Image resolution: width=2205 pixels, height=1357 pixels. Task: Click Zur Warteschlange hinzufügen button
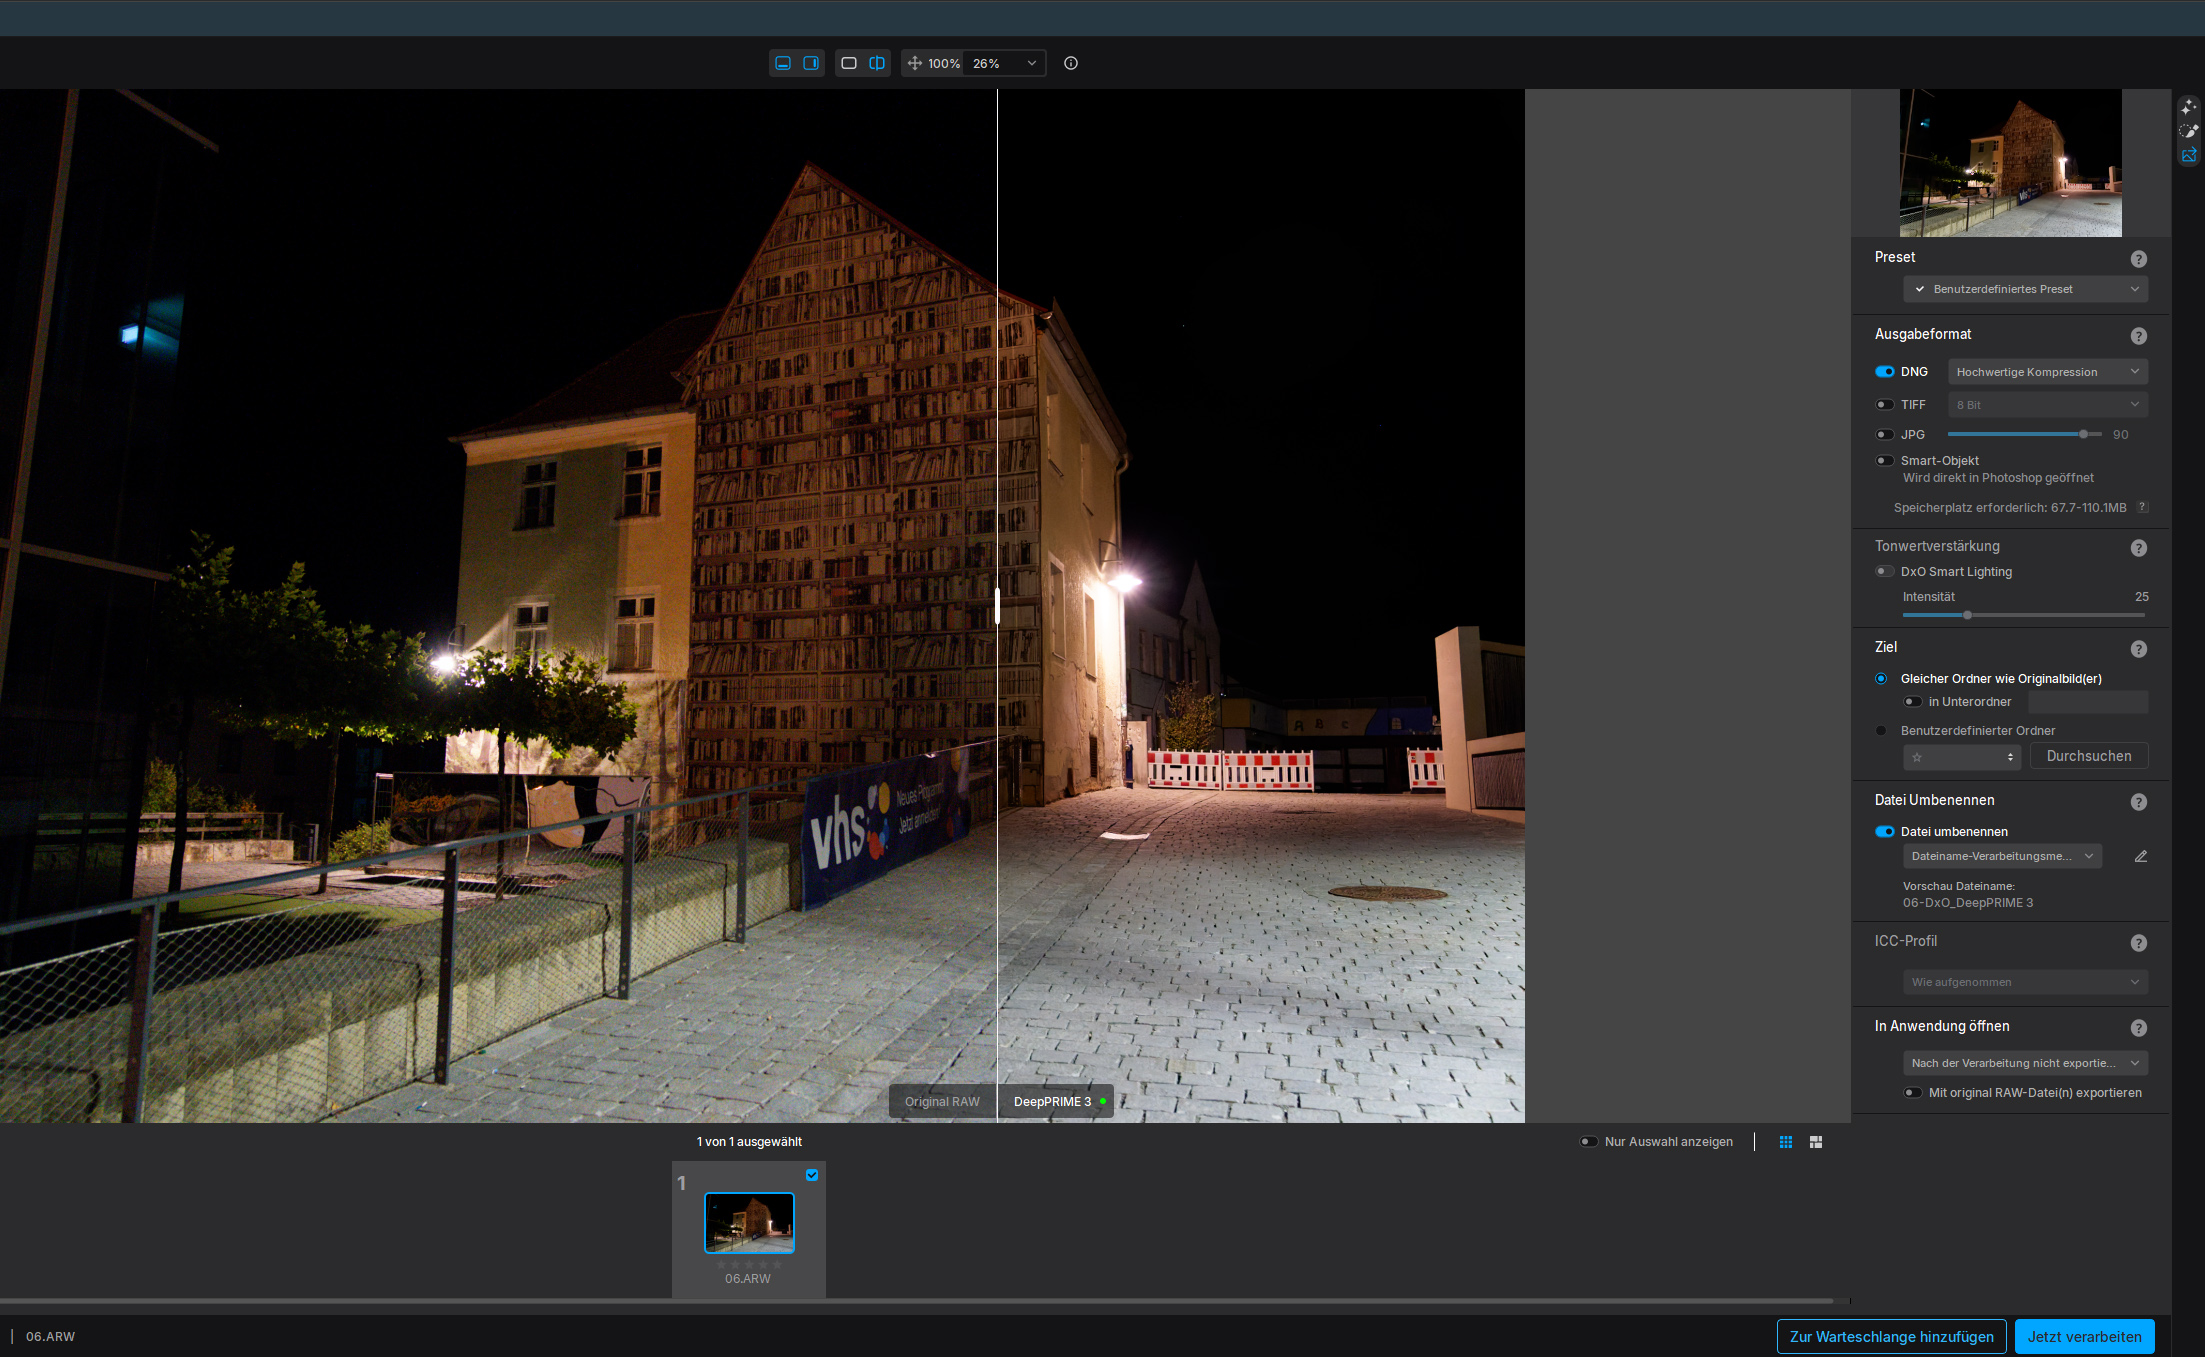point(1891,1337)
